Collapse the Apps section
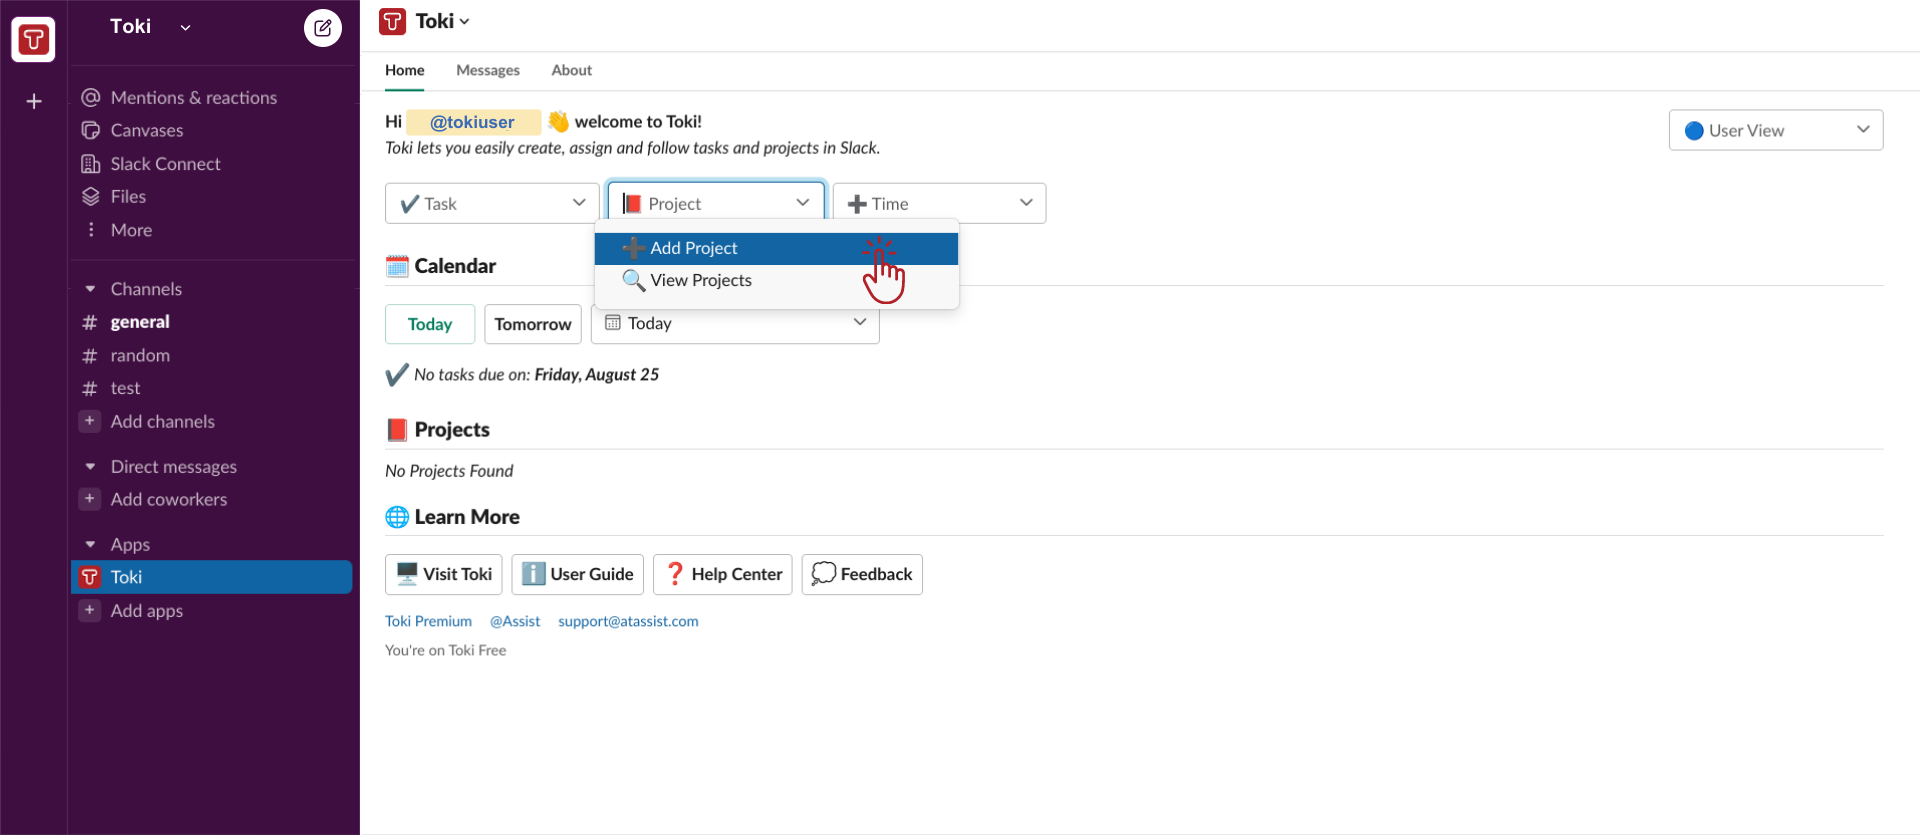Viewport: 1920px width, 835px height. pyautogui.click(x=90, y=545)
